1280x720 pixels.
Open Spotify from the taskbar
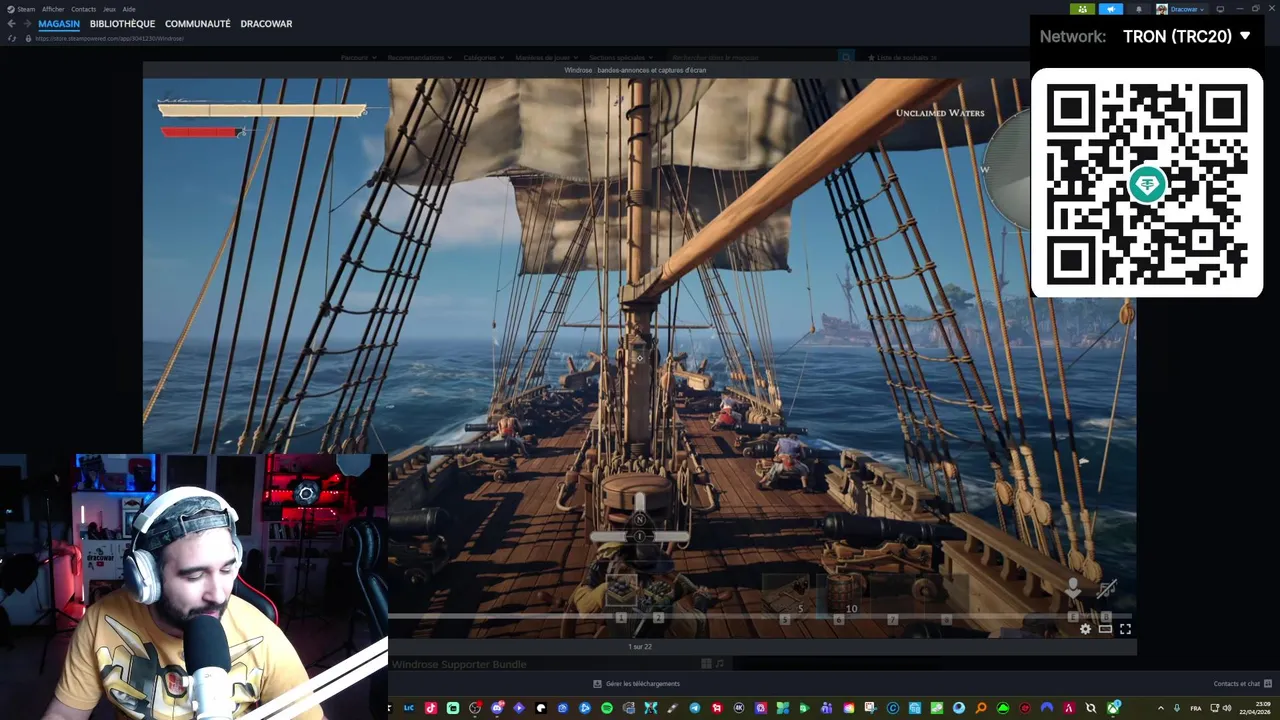pos(606,708)
